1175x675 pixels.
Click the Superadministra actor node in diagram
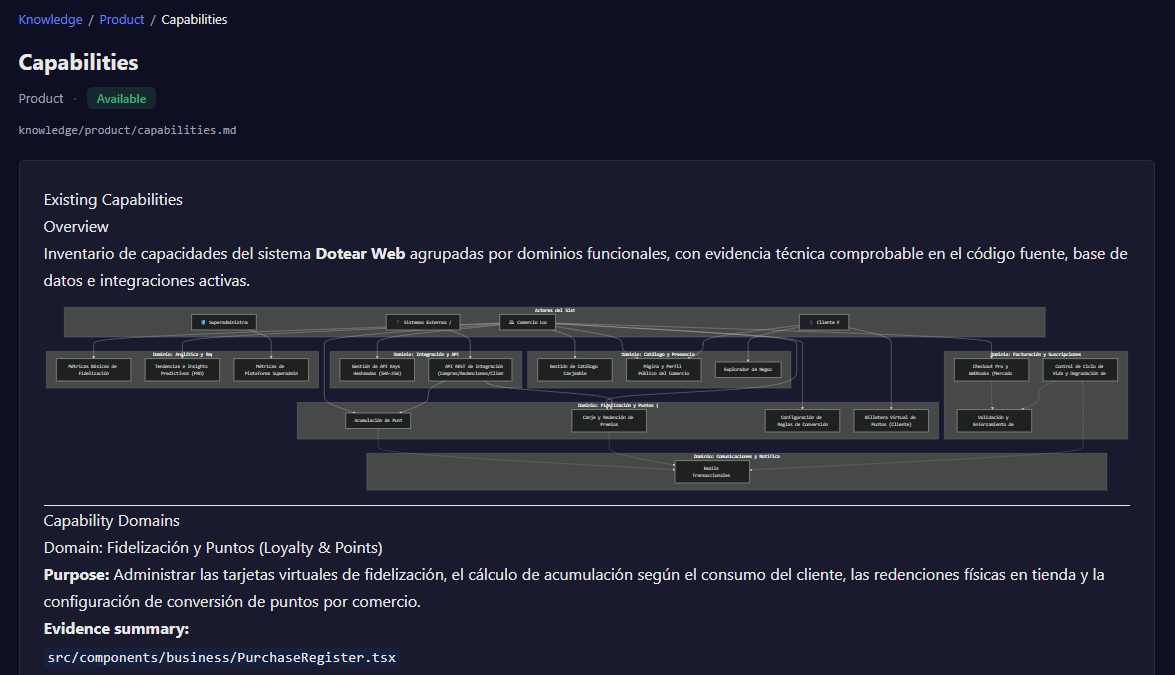tap(224, 322)
